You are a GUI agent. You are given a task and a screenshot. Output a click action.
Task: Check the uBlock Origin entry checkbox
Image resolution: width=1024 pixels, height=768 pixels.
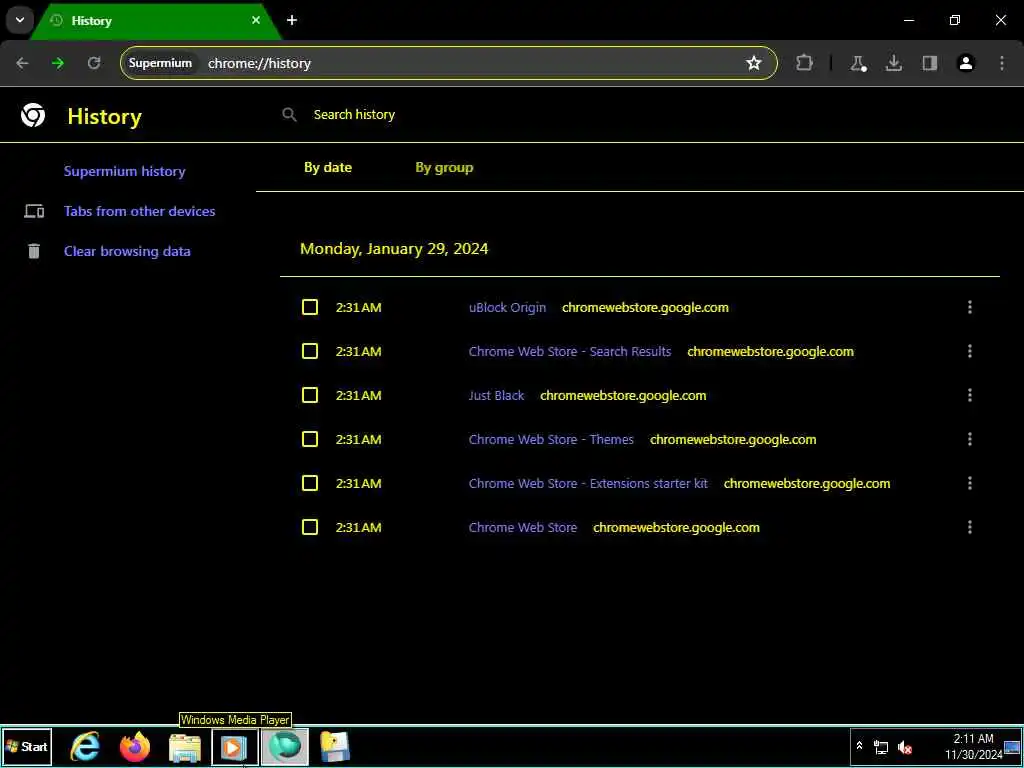tap(310, 307)
